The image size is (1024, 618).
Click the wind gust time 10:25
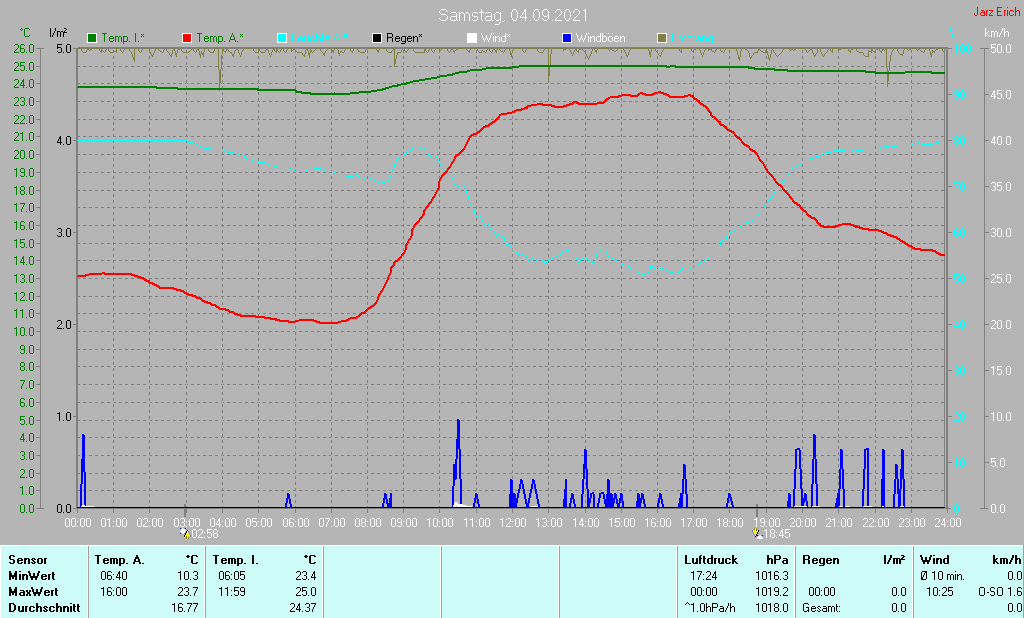939,592
